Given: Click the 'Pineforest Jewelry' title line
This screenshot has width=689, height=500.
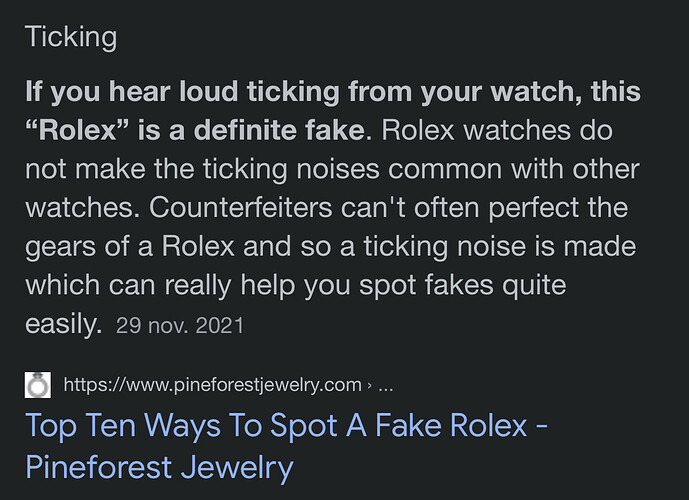Looking at the screenshot, I should 159,467.
